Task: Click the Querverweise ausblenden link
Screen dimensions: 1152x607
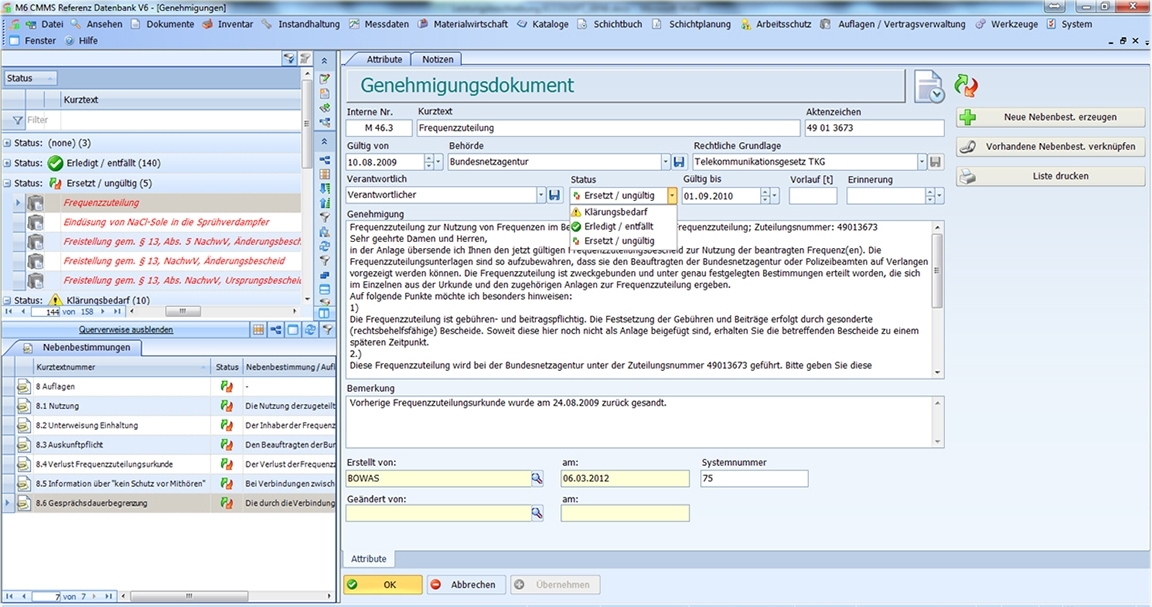Action: (126, 330)
